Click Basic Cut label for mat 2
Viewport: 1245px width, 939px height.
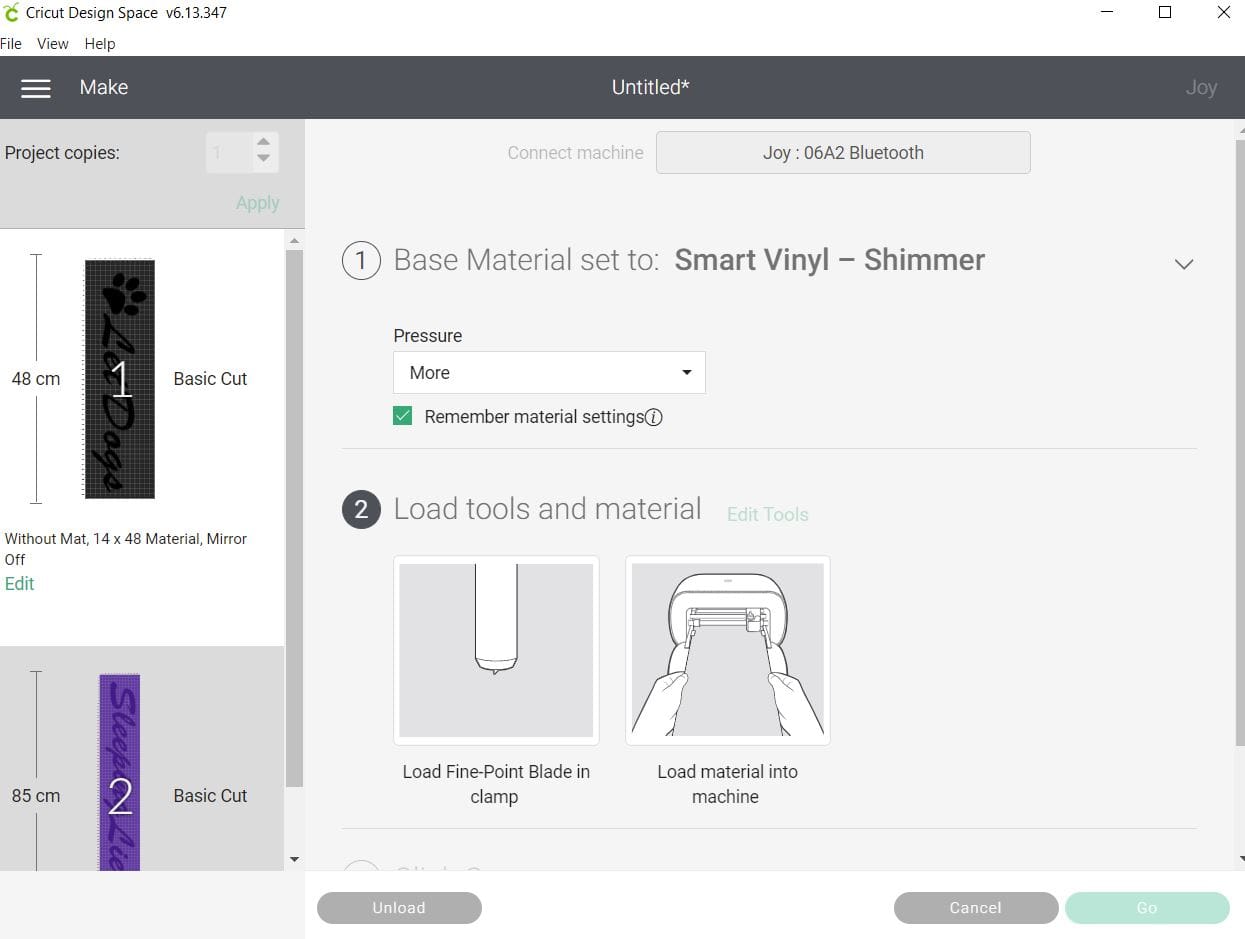(210, 796)
